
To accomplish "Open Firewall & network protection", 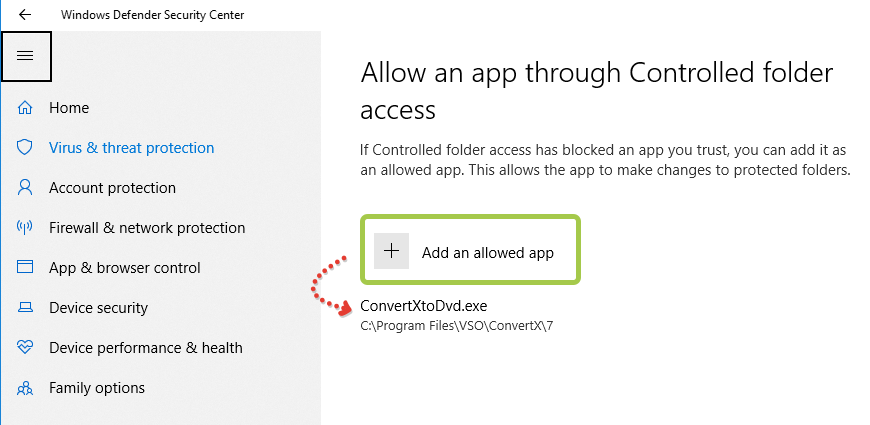I will (147, 228).
